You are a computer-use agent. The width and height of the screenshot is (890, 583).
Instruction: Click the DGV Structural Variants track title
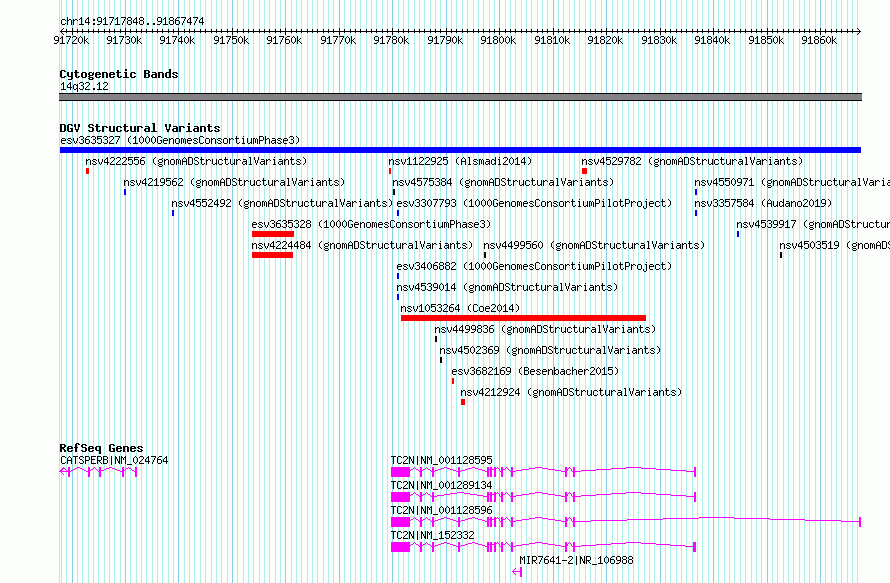tap(140, 128)
